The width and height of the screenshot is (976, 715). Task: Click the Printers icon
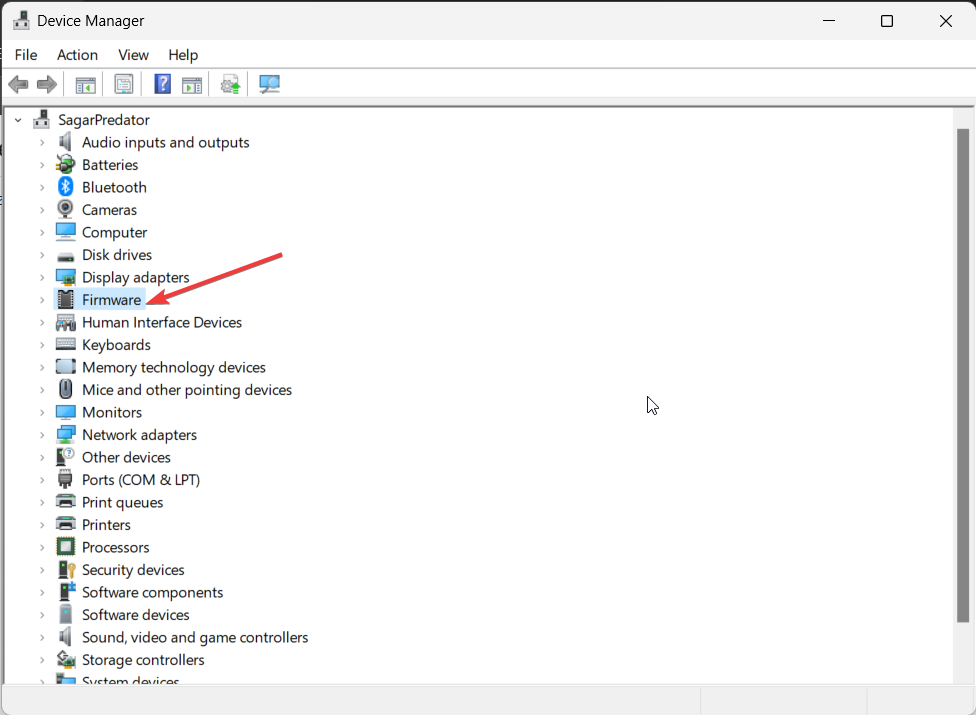coord(65,524)
